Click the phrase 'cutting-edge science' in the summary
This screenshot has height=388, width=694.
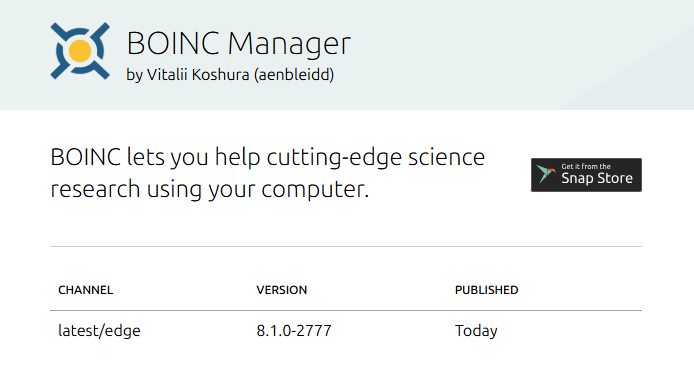(x=376, y=158)
